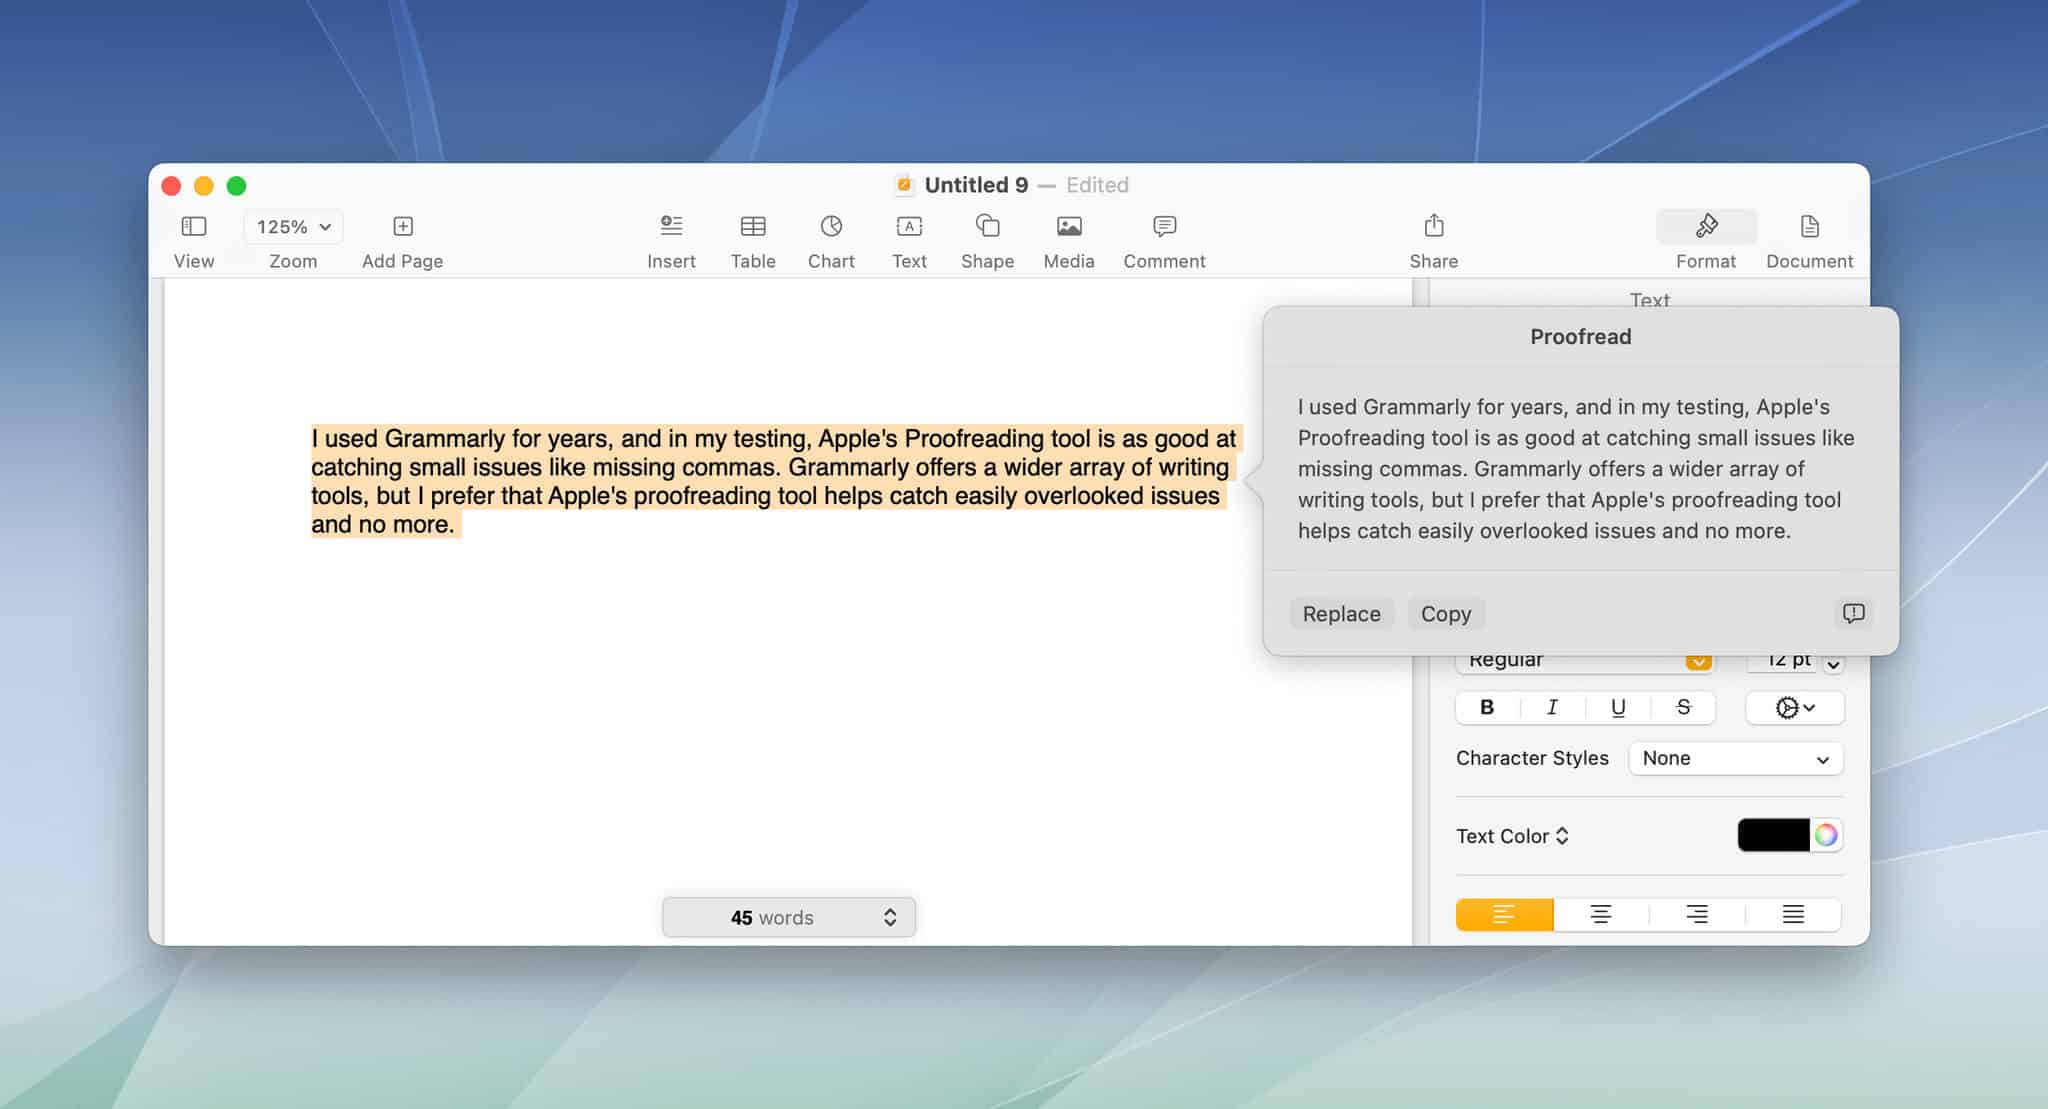Open the Text Color popup label
Screen dimensions: 2048x1109
tap(1512, 836)
